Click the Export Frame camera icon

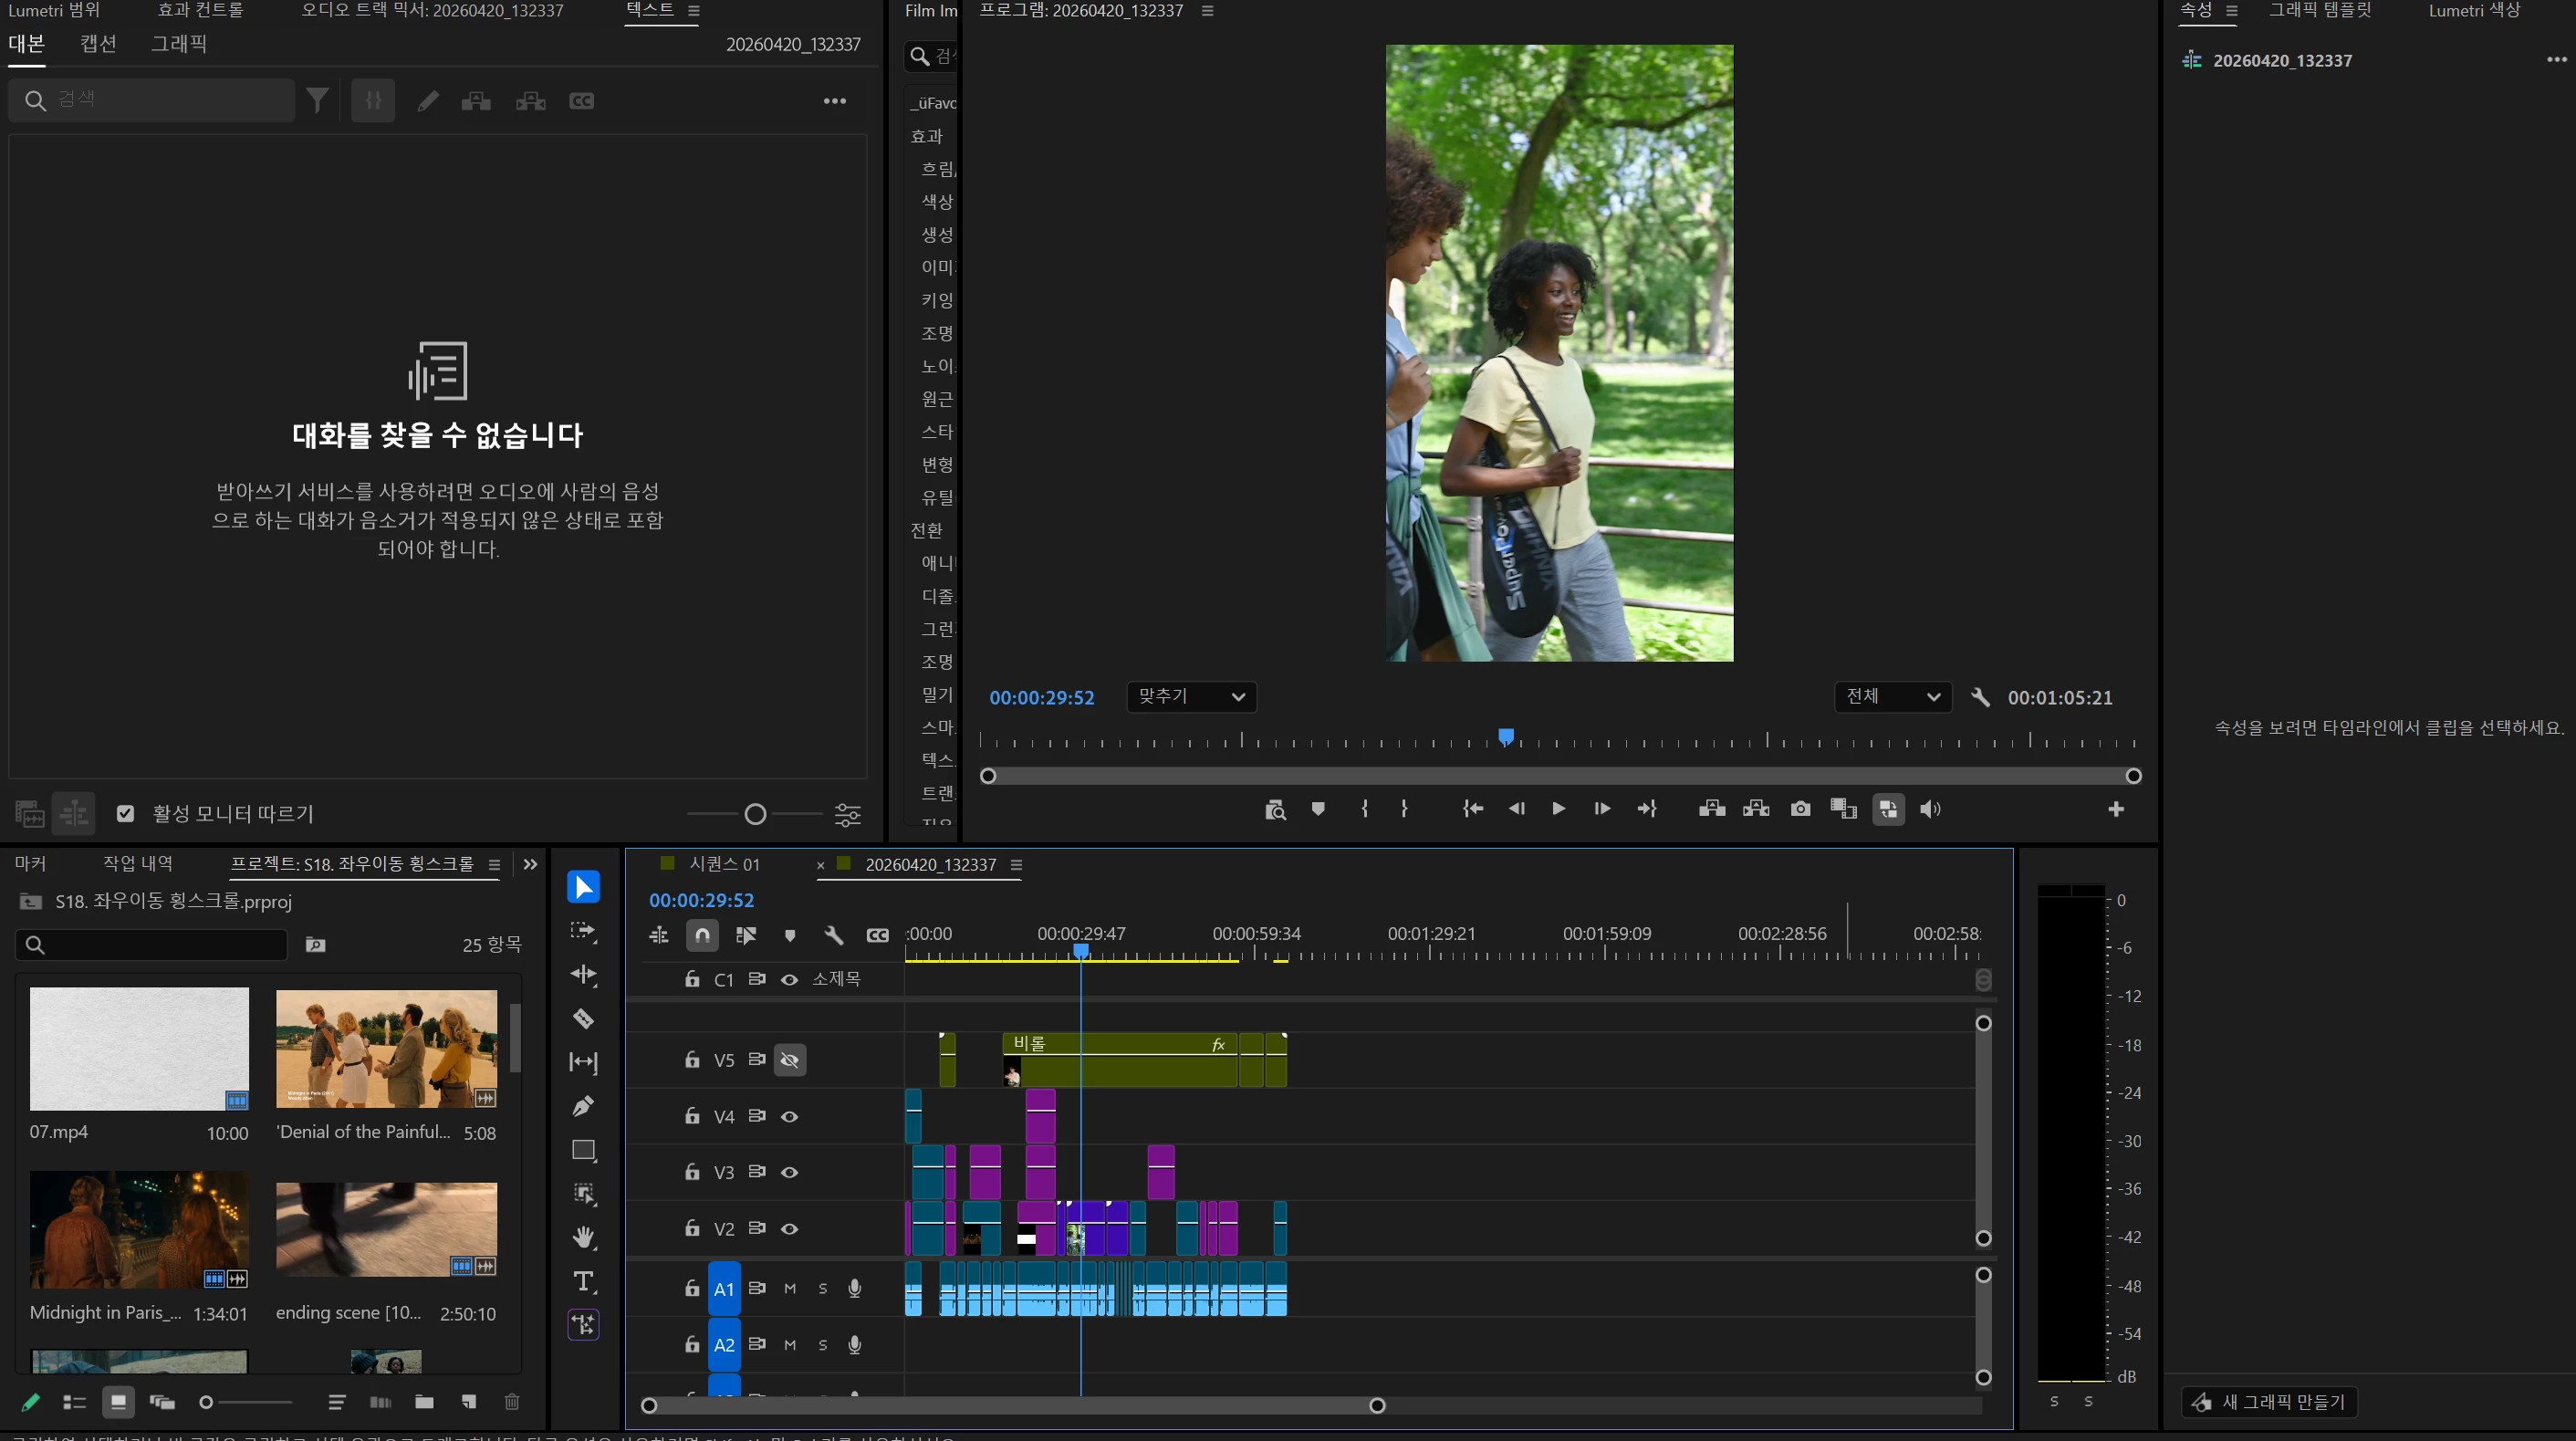[1800, 809]
